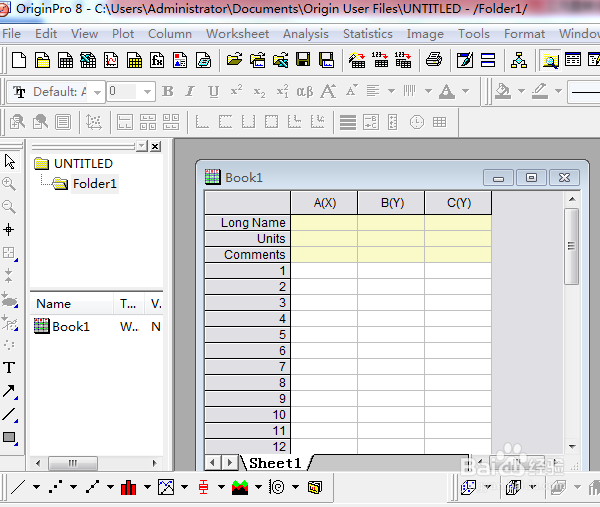The height and width of the screenshot is (507, 600).
Task: Open the font color A dropdown arrow
Action: [466, 91]
